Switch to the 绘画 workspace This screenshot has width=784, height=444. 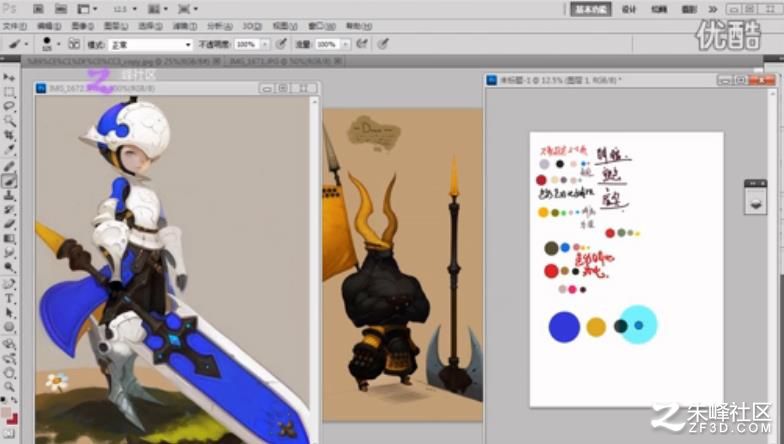tap(659, 9)
